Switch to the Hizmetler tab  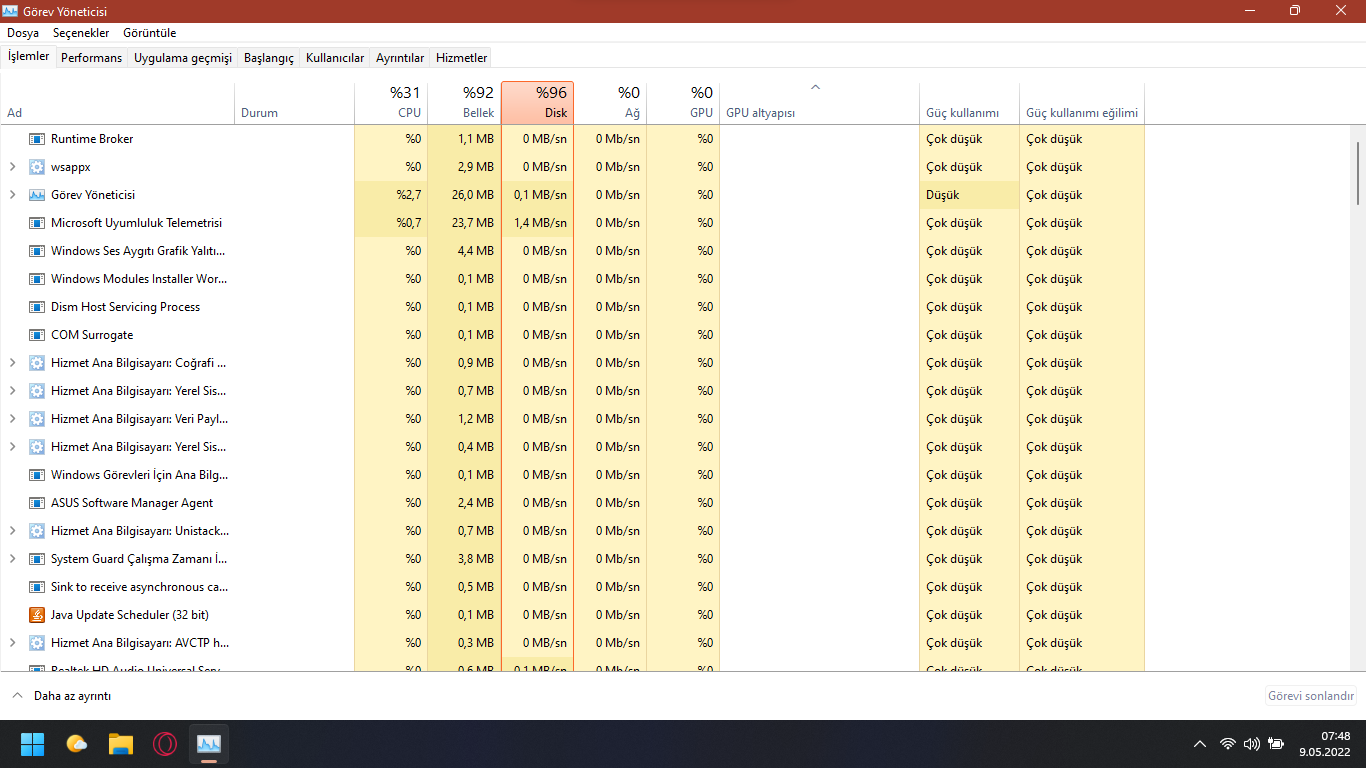[462, 58]
